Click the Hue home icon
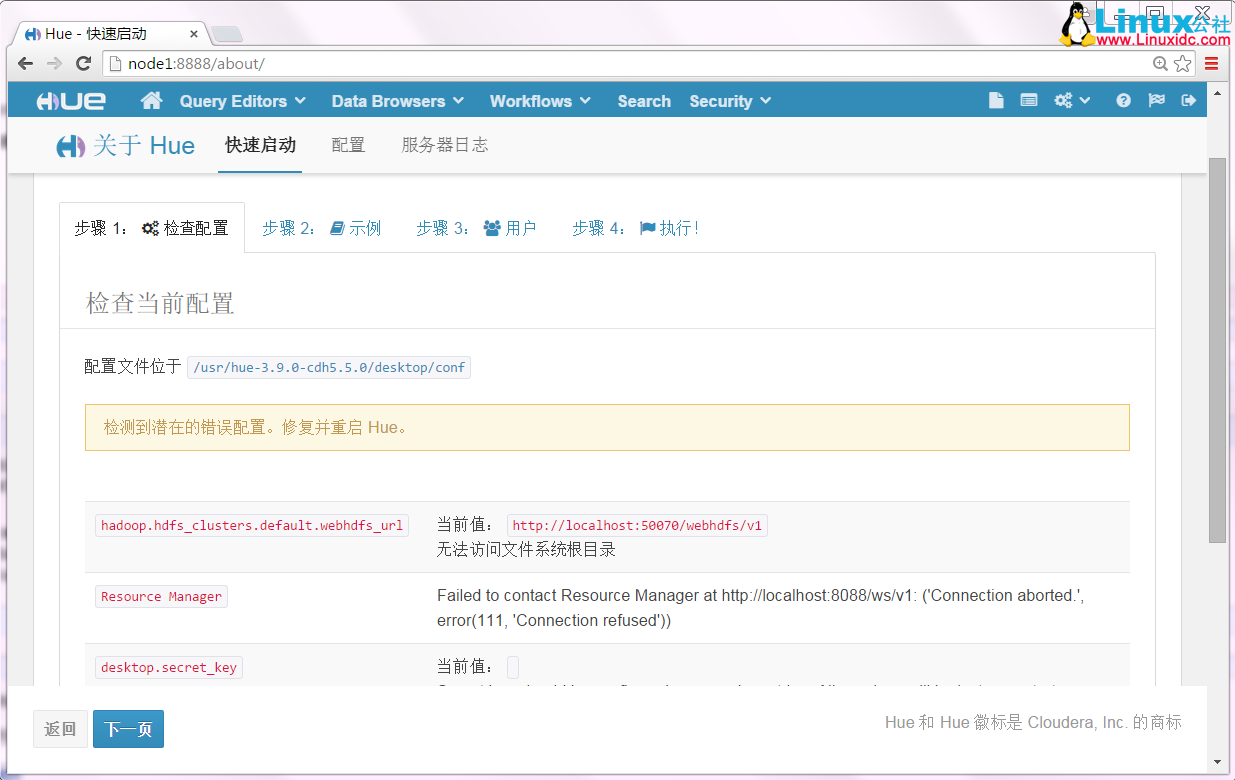The width and height of the screenshot is (1235, 780). (151, 101)
